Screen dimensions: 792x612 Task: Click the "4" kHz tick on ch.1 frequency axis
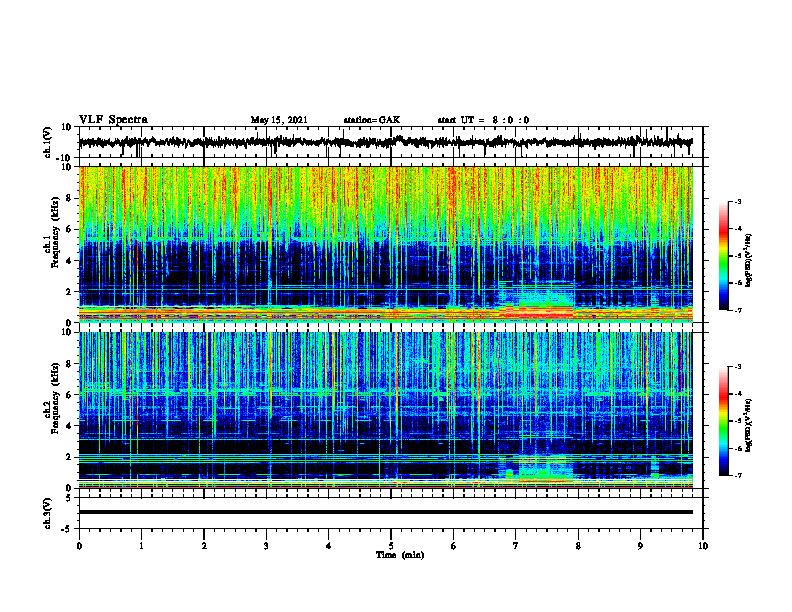(71, 261)
